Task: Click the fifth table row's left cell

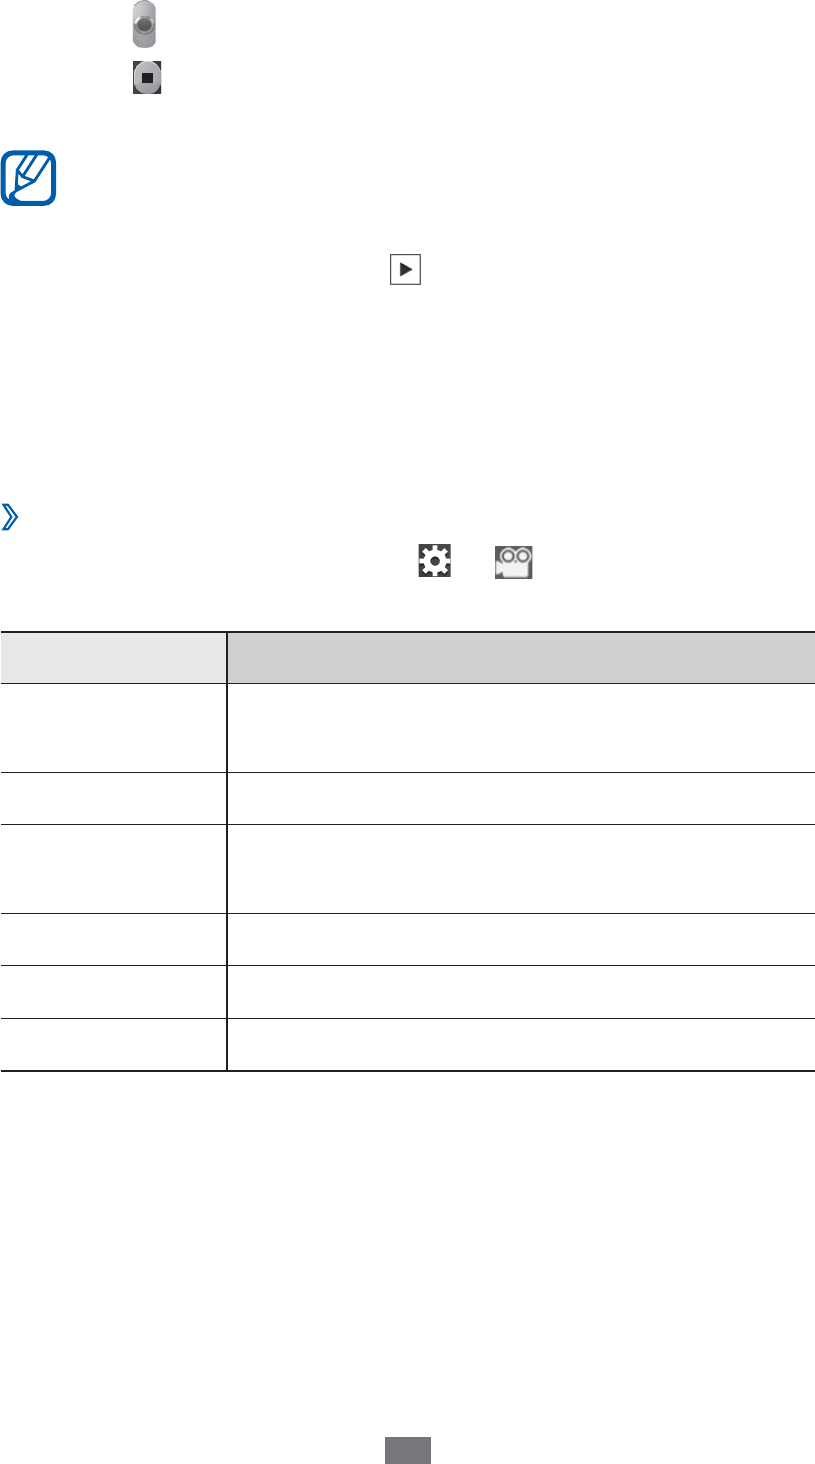Action: pos(113,992)
